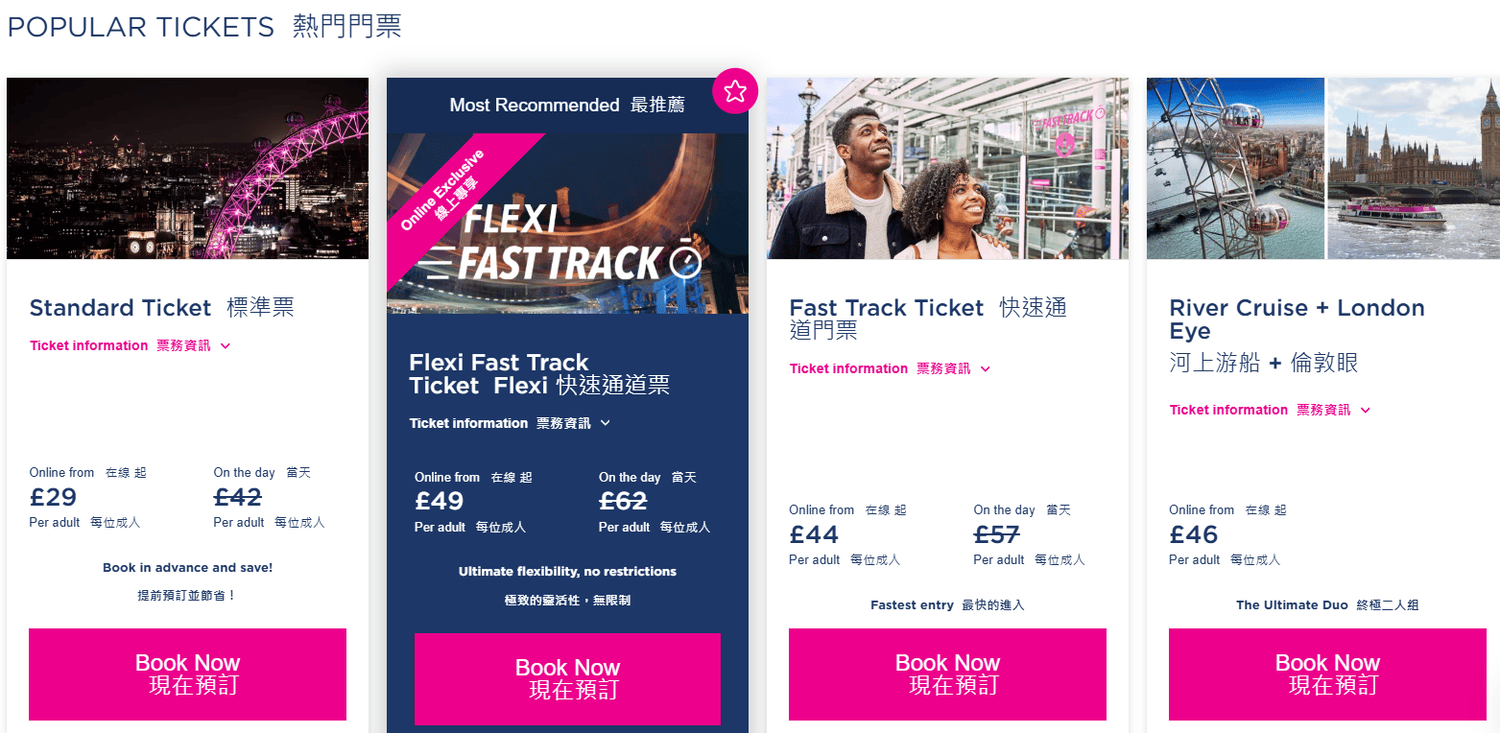Open the Standard Ticket night skyline image
Screen dimensions: 1500x733
click(188, 168)
